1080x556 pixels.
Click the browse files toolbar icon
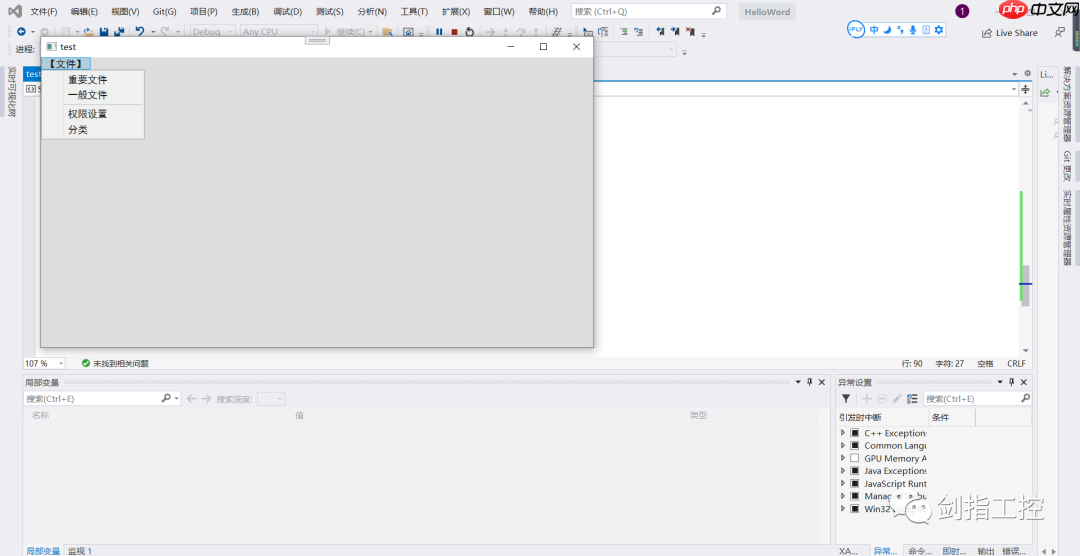coord(388,32)
